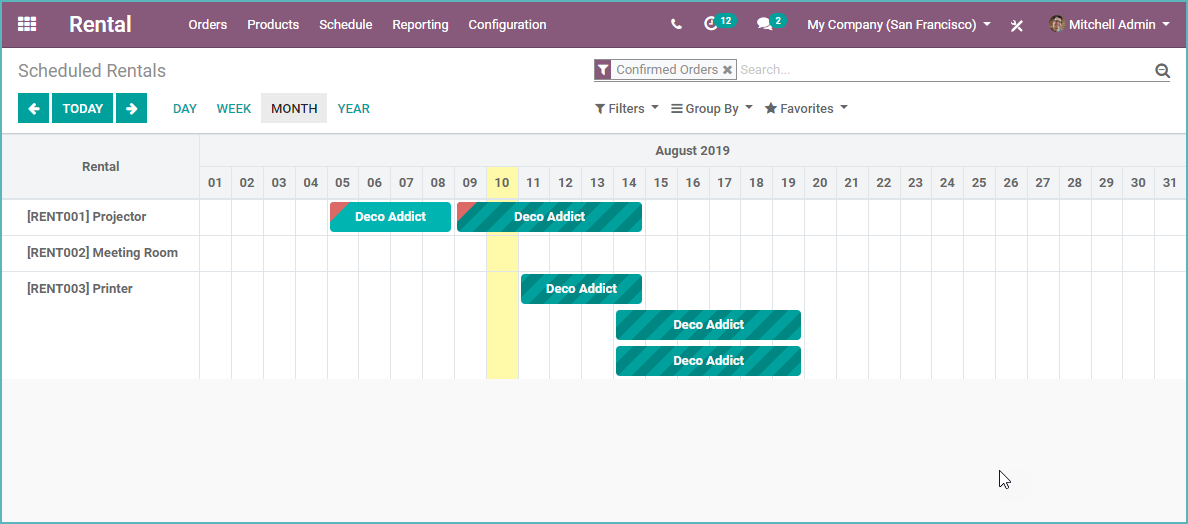
Task: Click the debug tools wrench icon
Action: (1017, 25)
